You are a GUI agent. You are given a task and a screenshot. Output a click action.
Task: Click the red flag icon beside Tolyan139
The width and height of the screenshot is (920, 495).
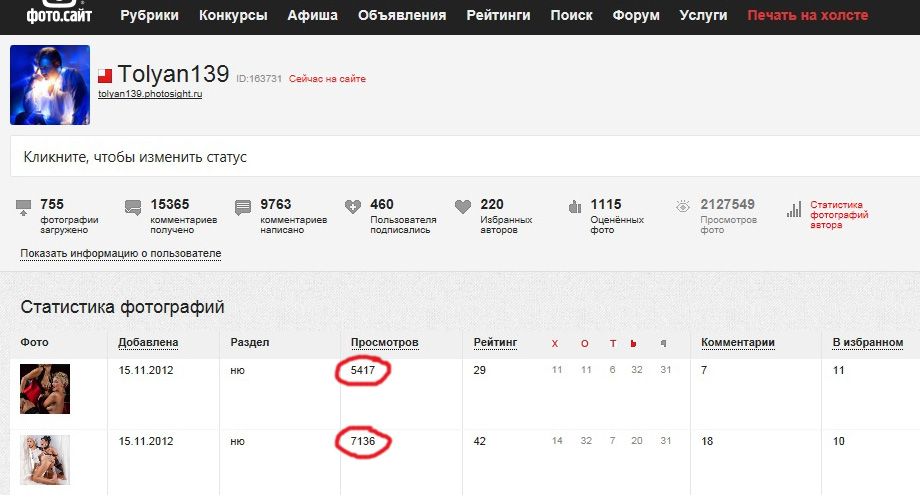pos(105,76)
